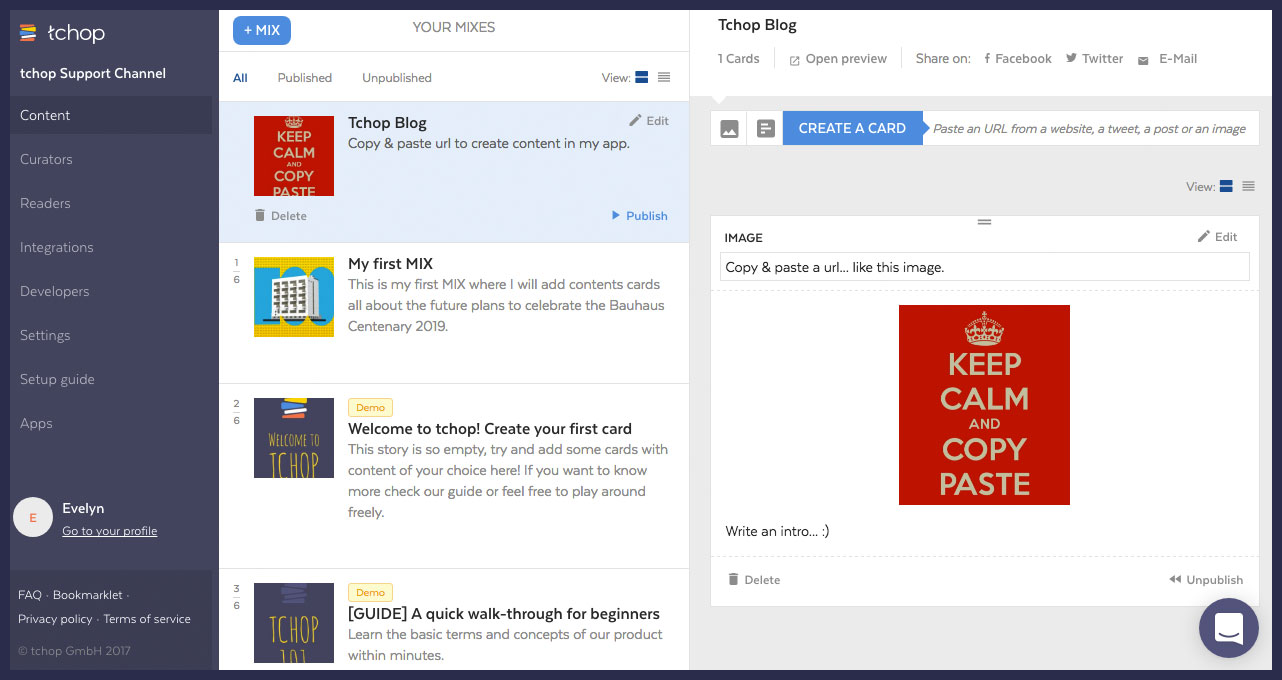Share on Twitter

[x=1094, y=59]
